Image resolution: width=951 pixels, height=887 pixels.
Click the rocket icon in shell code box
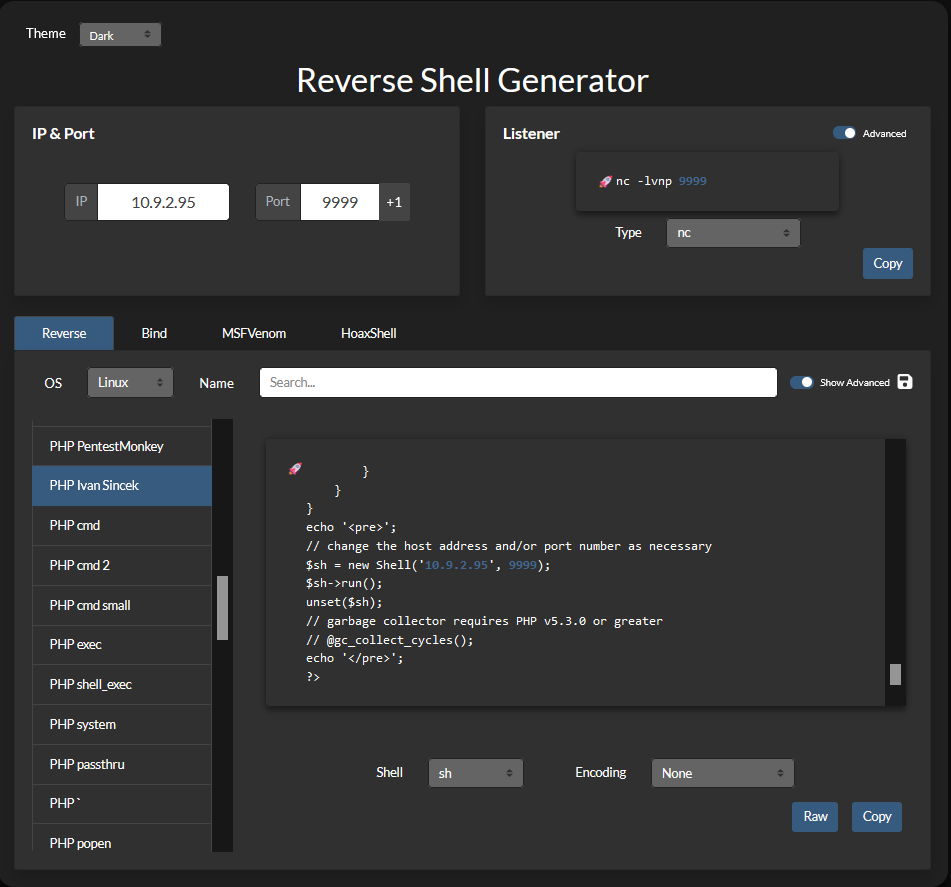(295, 468)
